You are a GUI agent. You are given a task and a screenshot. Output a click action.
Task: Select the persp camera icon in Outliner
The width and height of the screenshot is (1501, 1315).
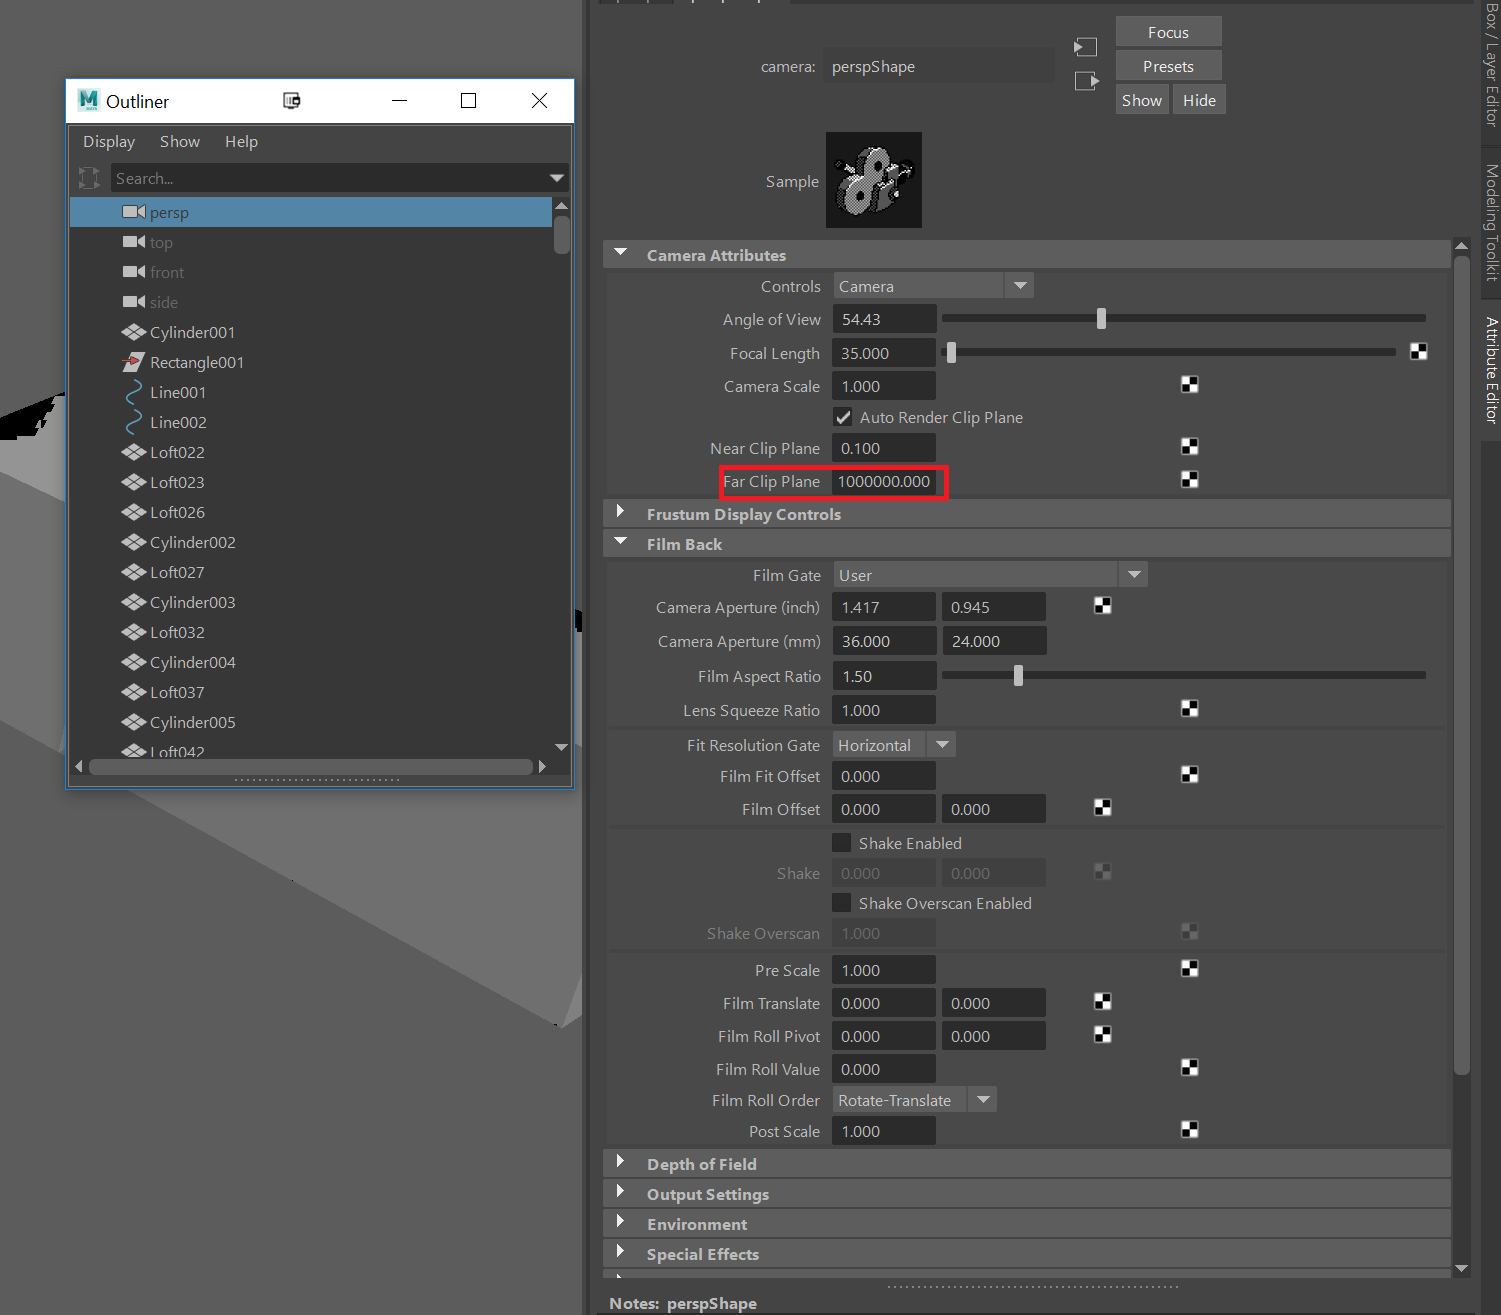[133, 212]
